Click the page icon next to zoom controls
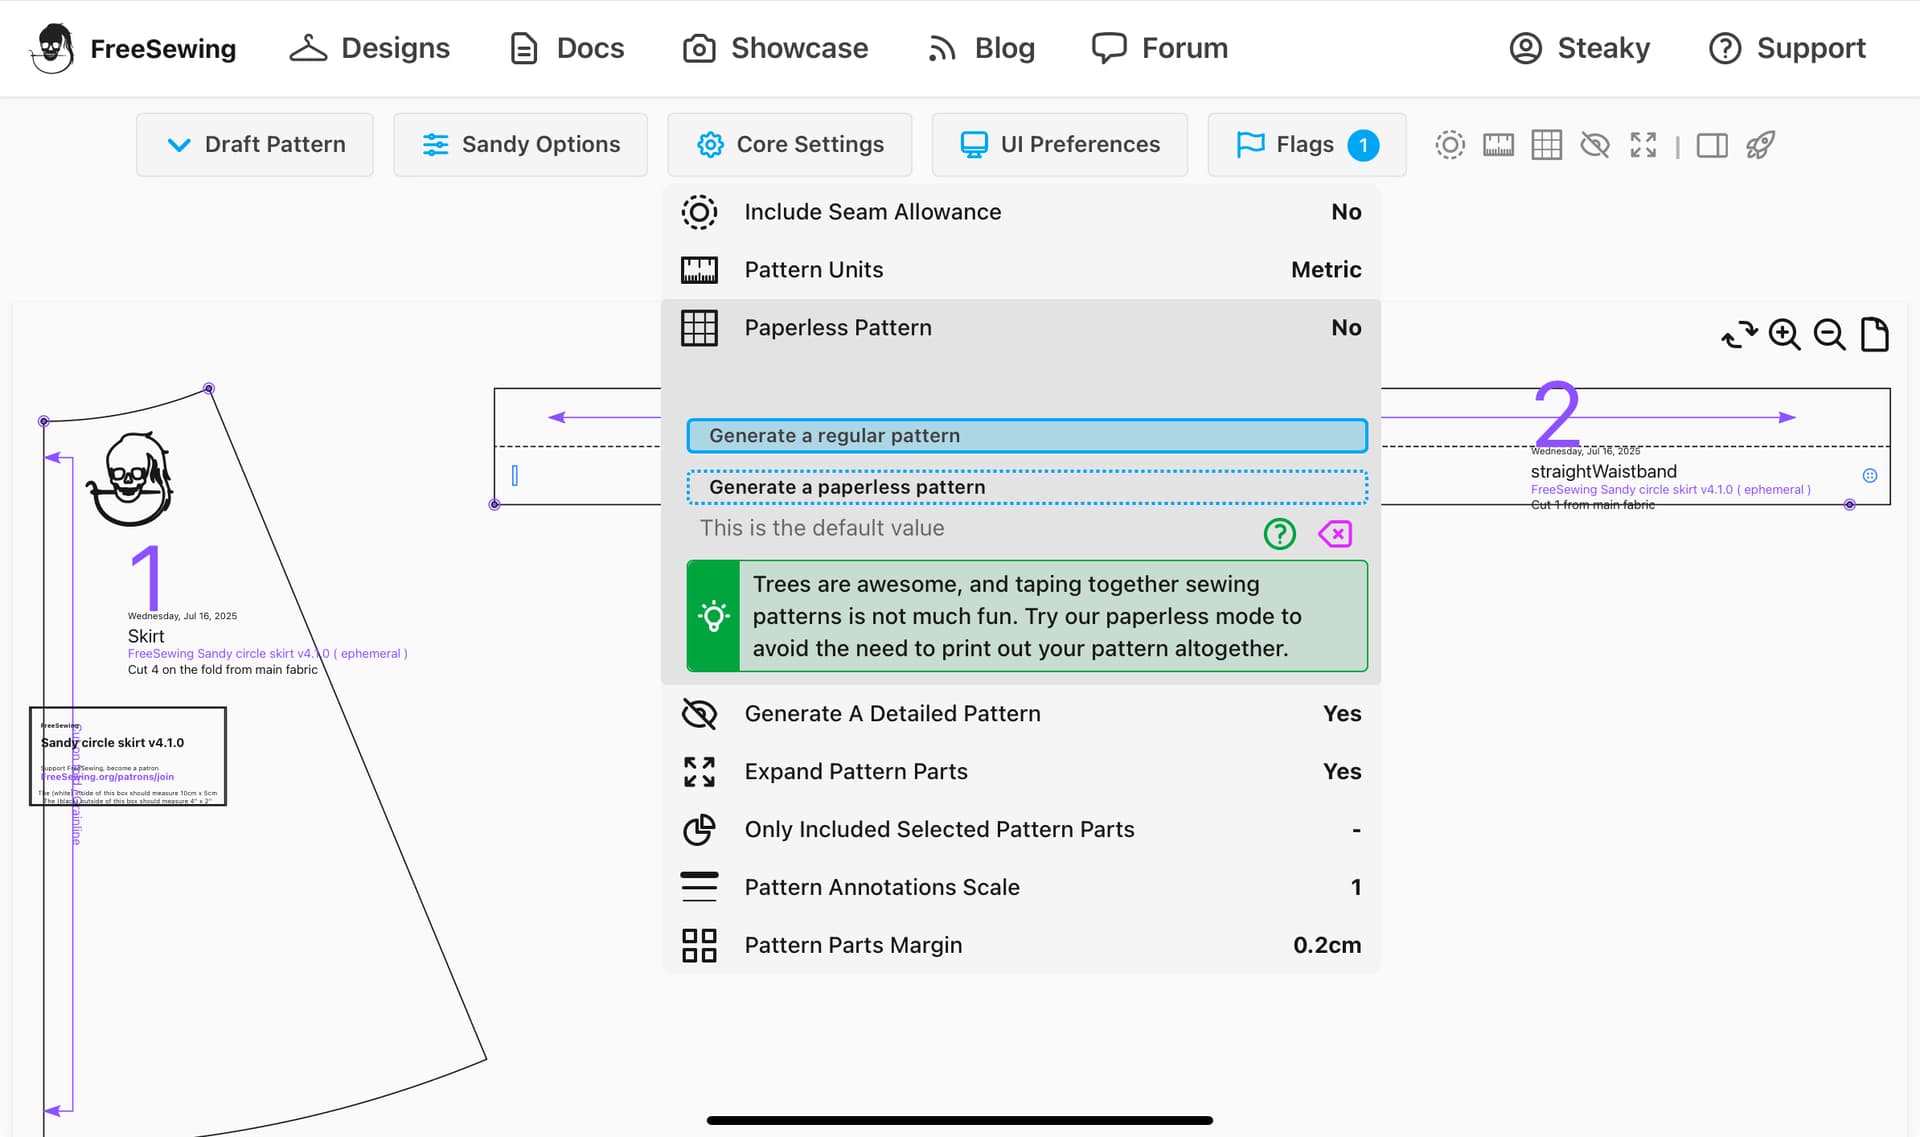The image size is (1920, 1137). tap(1875, 334)
